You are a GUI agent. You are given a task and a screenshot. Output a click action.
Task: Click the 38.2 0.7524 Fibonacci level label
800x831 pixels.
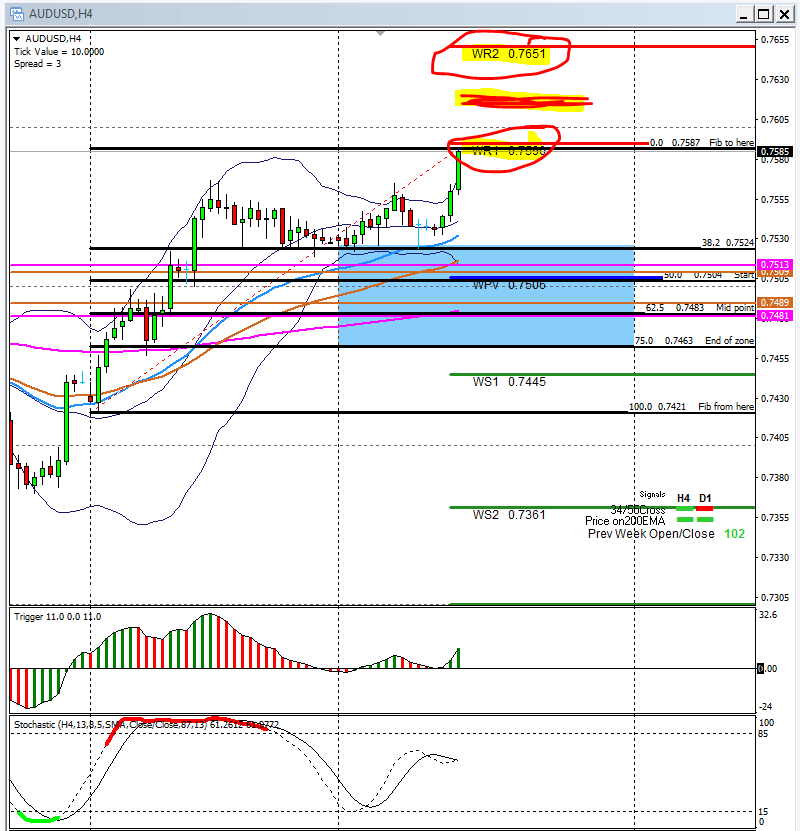pyautogui.click(x=727, y=242)
